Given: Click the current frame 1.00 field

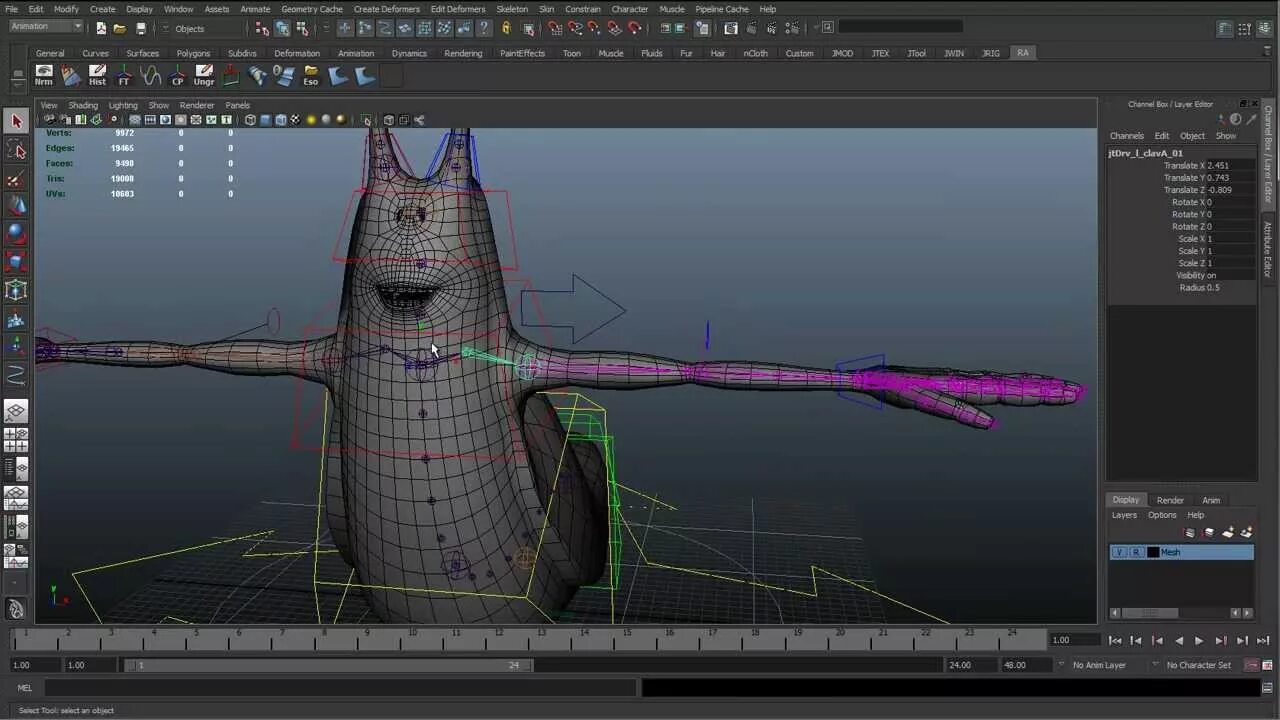Looking at the screenshot, I should click(x=1073, y=640).
